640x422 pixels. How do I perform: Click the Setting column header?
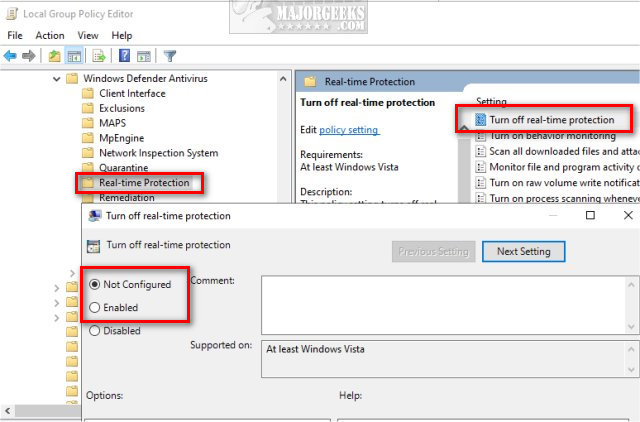tap(491, 101)
